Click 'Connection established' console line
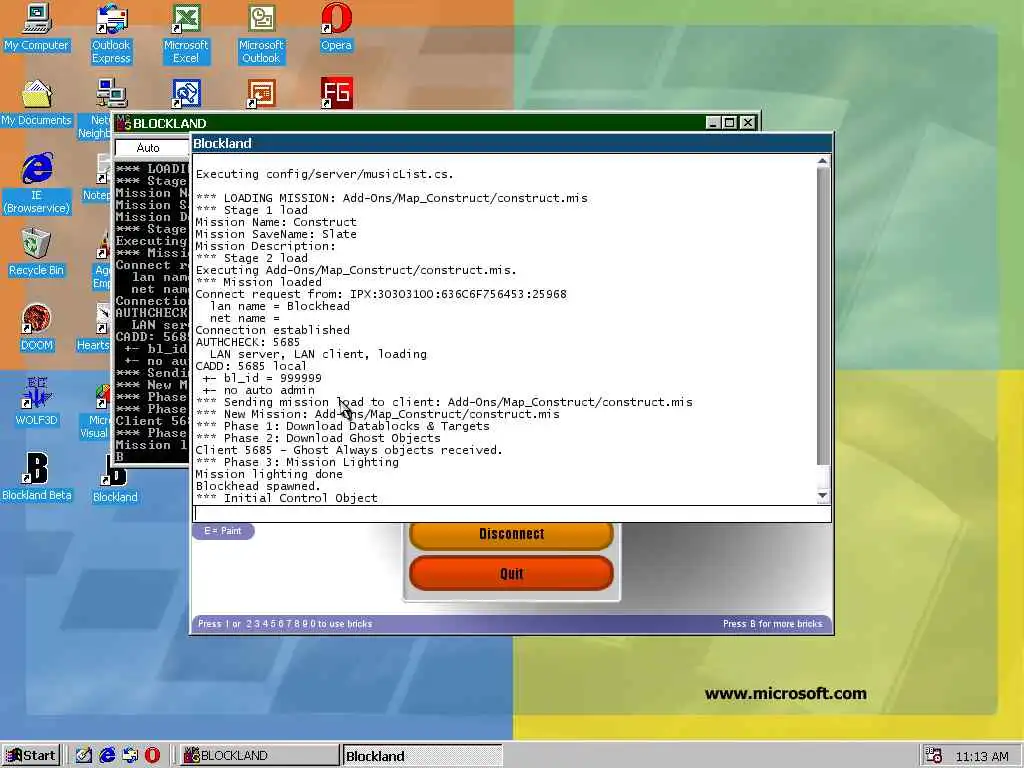 [x=272, y=330]
